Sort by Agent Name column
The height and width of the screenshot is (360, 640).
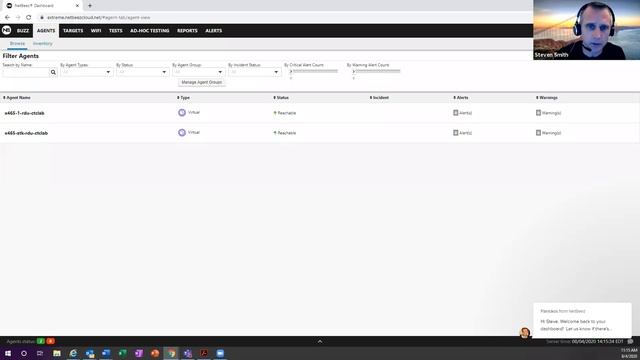click(17, 98)
